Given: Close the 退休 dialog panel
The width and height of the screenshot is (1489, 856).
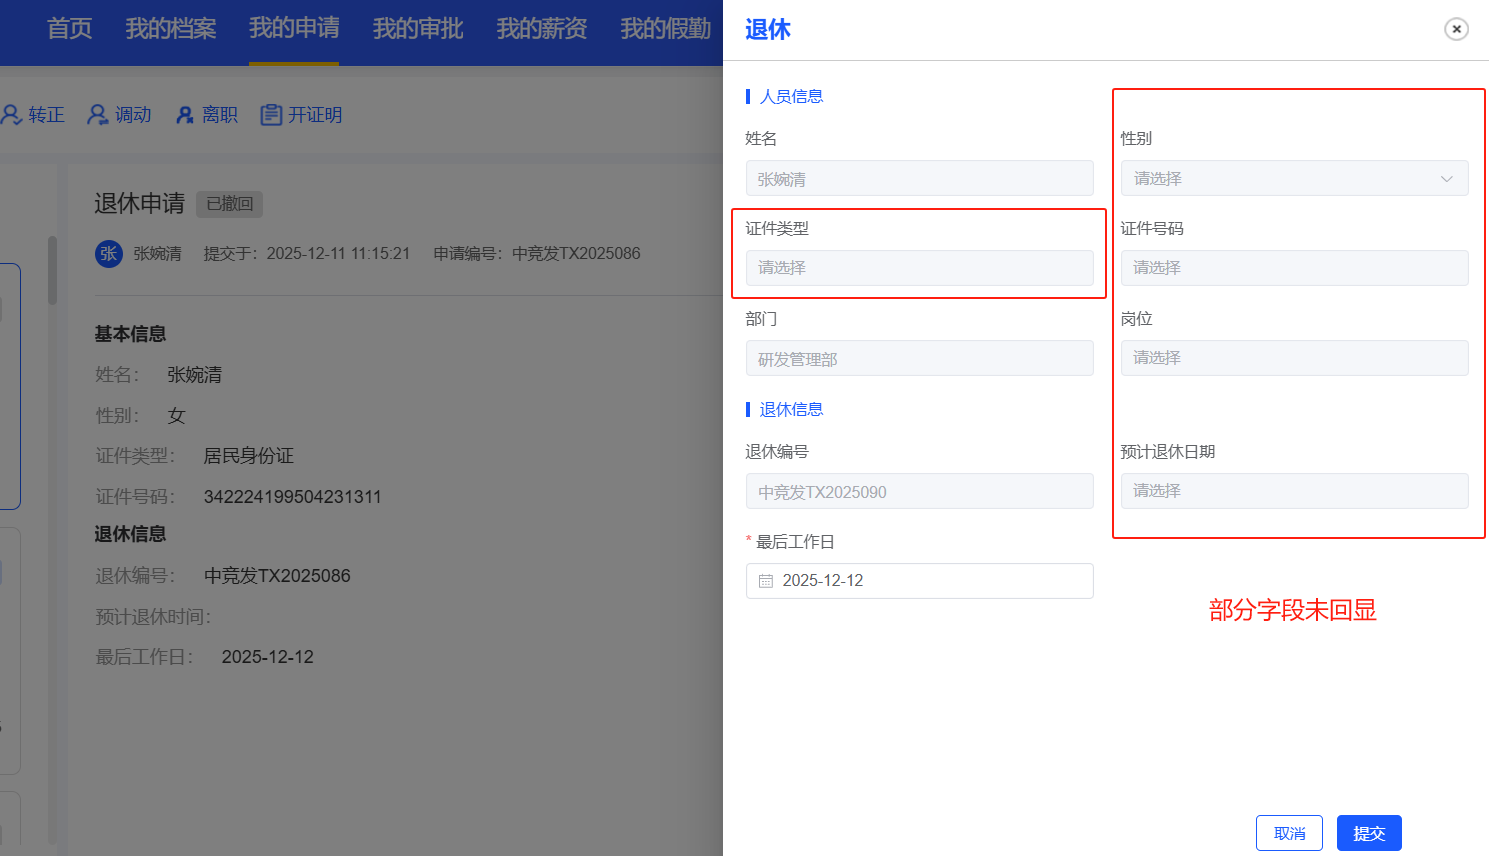Looking at the screenshot, I should point(1456,29).
